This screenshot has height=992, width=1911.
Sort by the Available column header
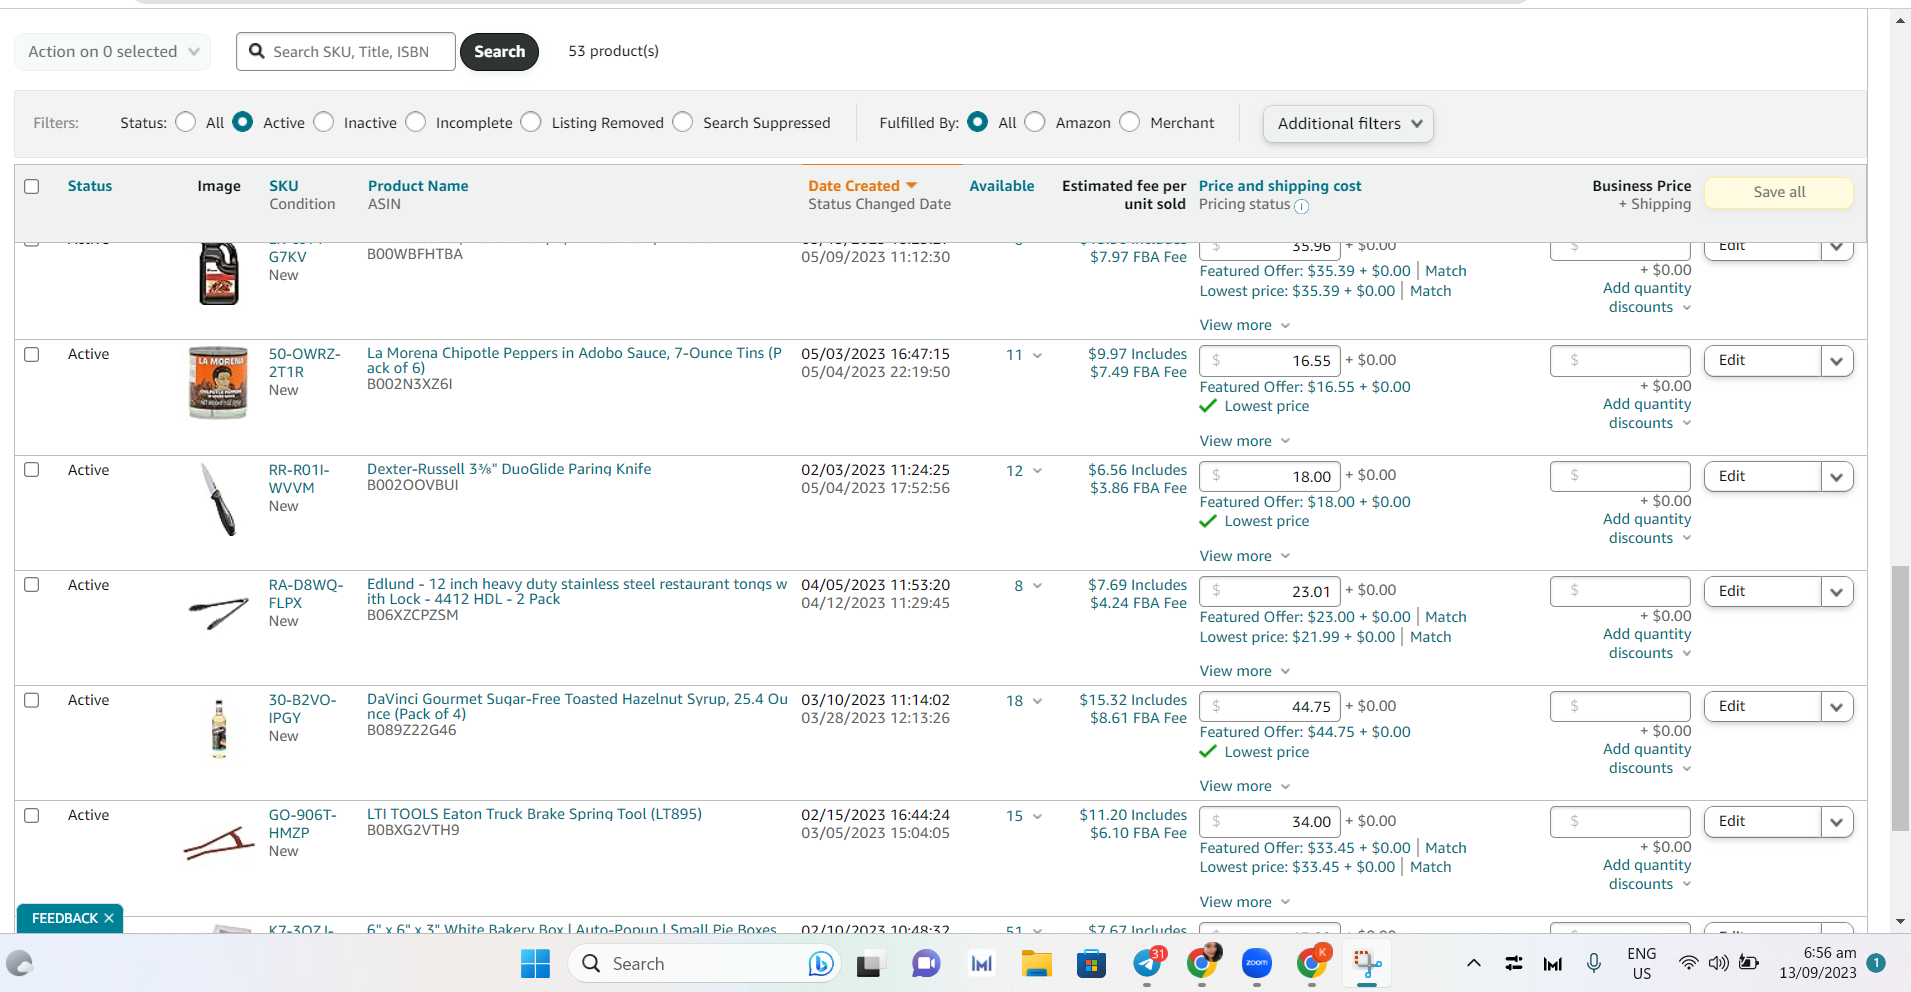[x=1002, y=186]
